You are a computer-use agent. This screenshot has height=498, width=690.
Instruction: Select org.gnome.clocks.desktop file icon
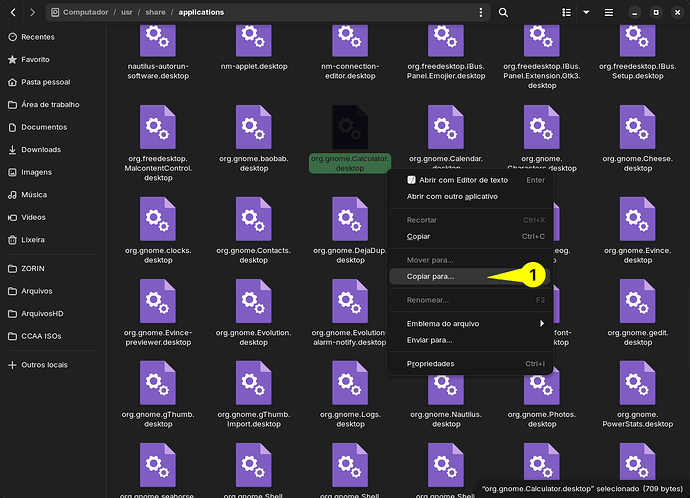156,217
